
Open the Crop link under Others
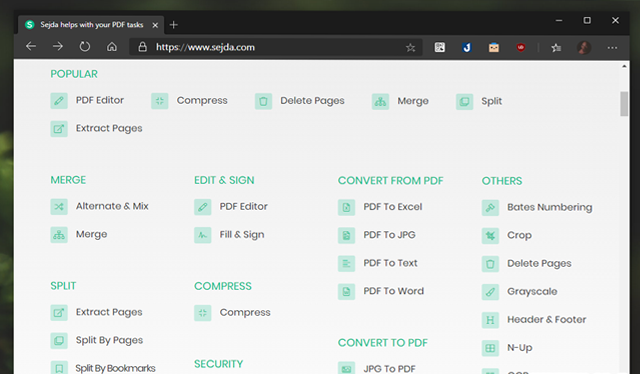click(x=519, y=236)
